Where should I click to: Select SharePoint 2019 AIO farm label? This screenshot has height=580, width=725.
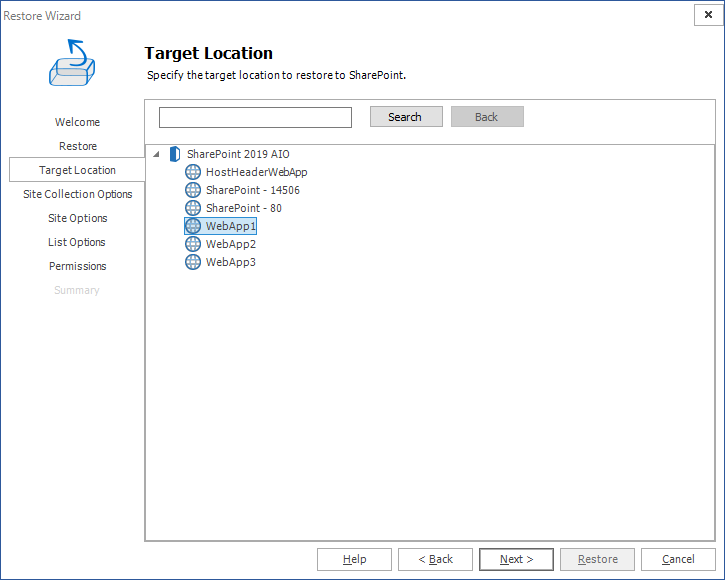(238, 154)
